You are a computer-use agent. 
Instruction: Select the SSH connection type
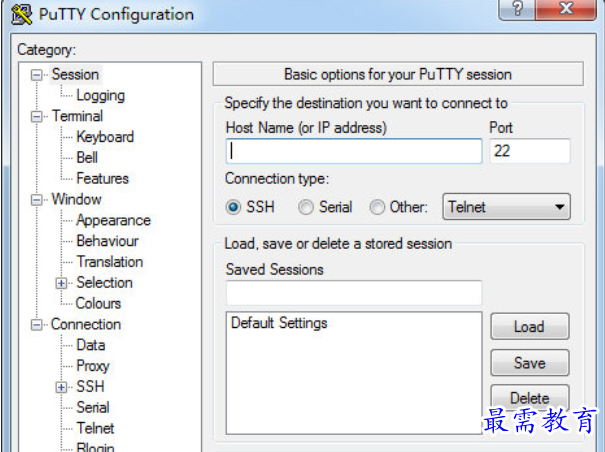coord(234,207)
